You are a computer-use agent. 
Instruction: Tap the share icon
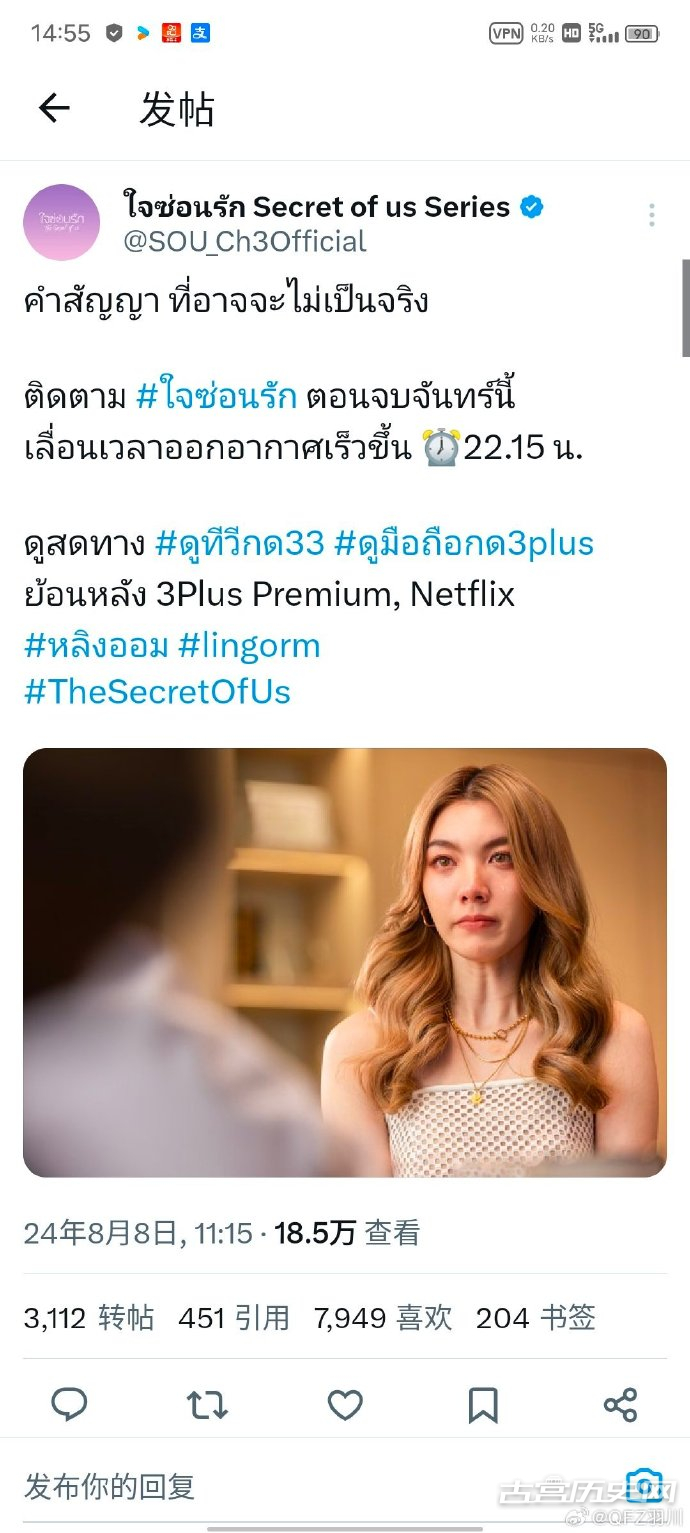[x=621, y=1405]
